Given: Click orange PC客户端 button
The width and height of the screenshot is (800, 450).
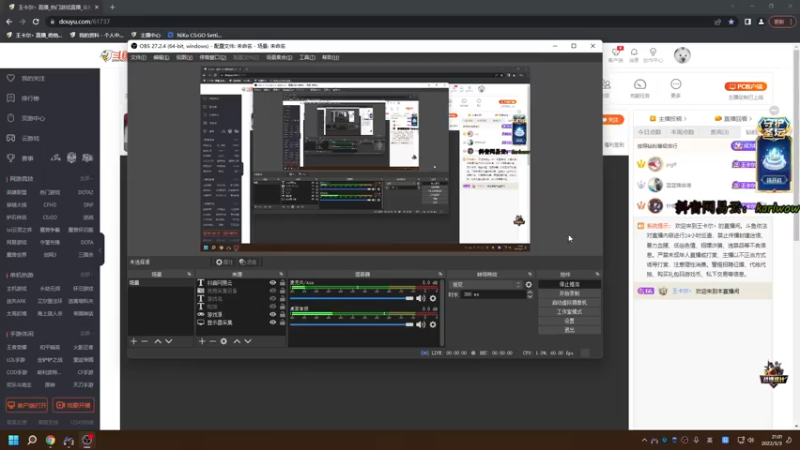Looking at the screenshot, I should 745,87.
